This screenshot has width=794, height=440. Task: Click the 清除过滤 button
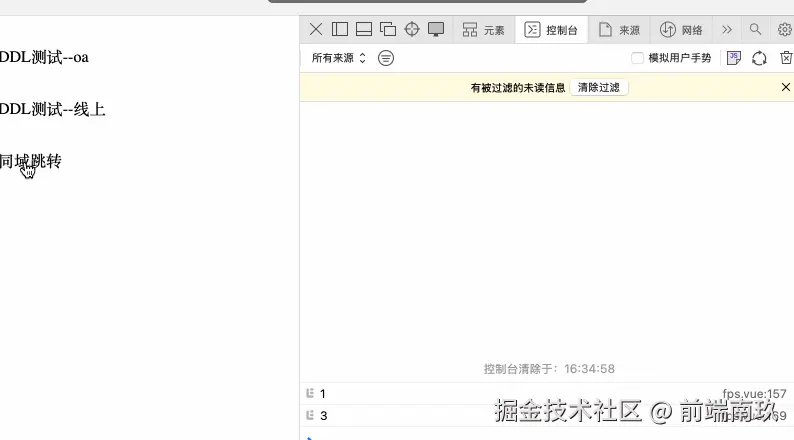(599, 88)
